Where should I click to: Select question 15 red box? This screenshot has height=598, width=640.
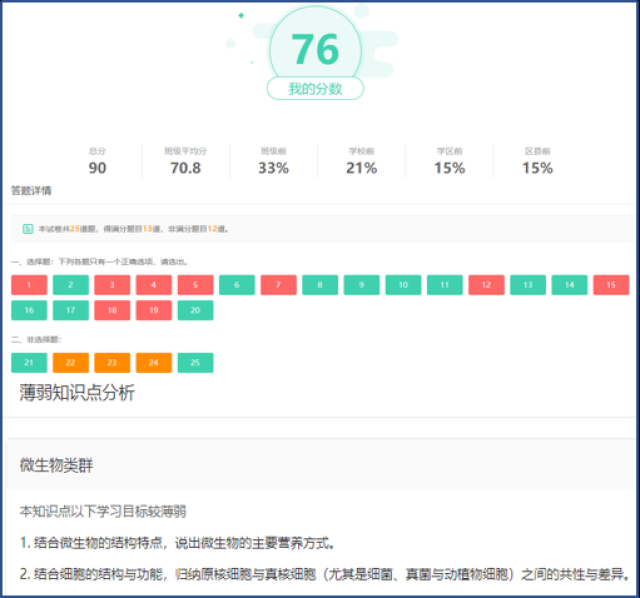pyautogui.click(x=610, y=285)
